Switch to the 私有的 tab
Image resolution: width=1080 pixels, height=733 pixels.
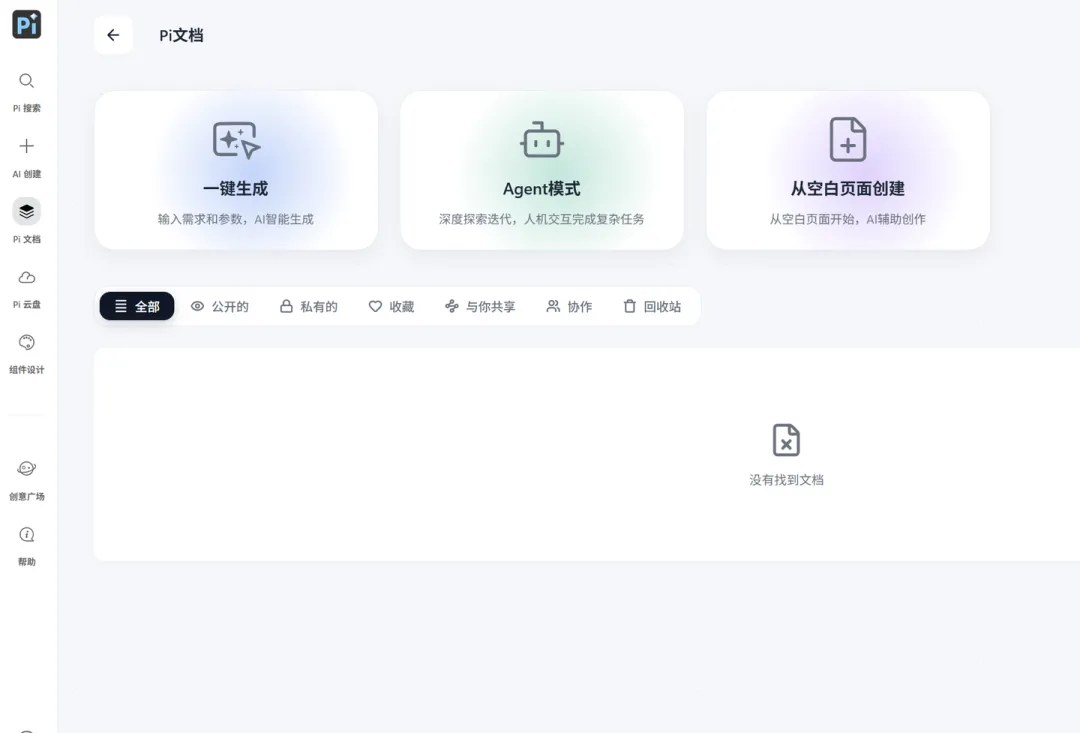[x=309, y=306]
